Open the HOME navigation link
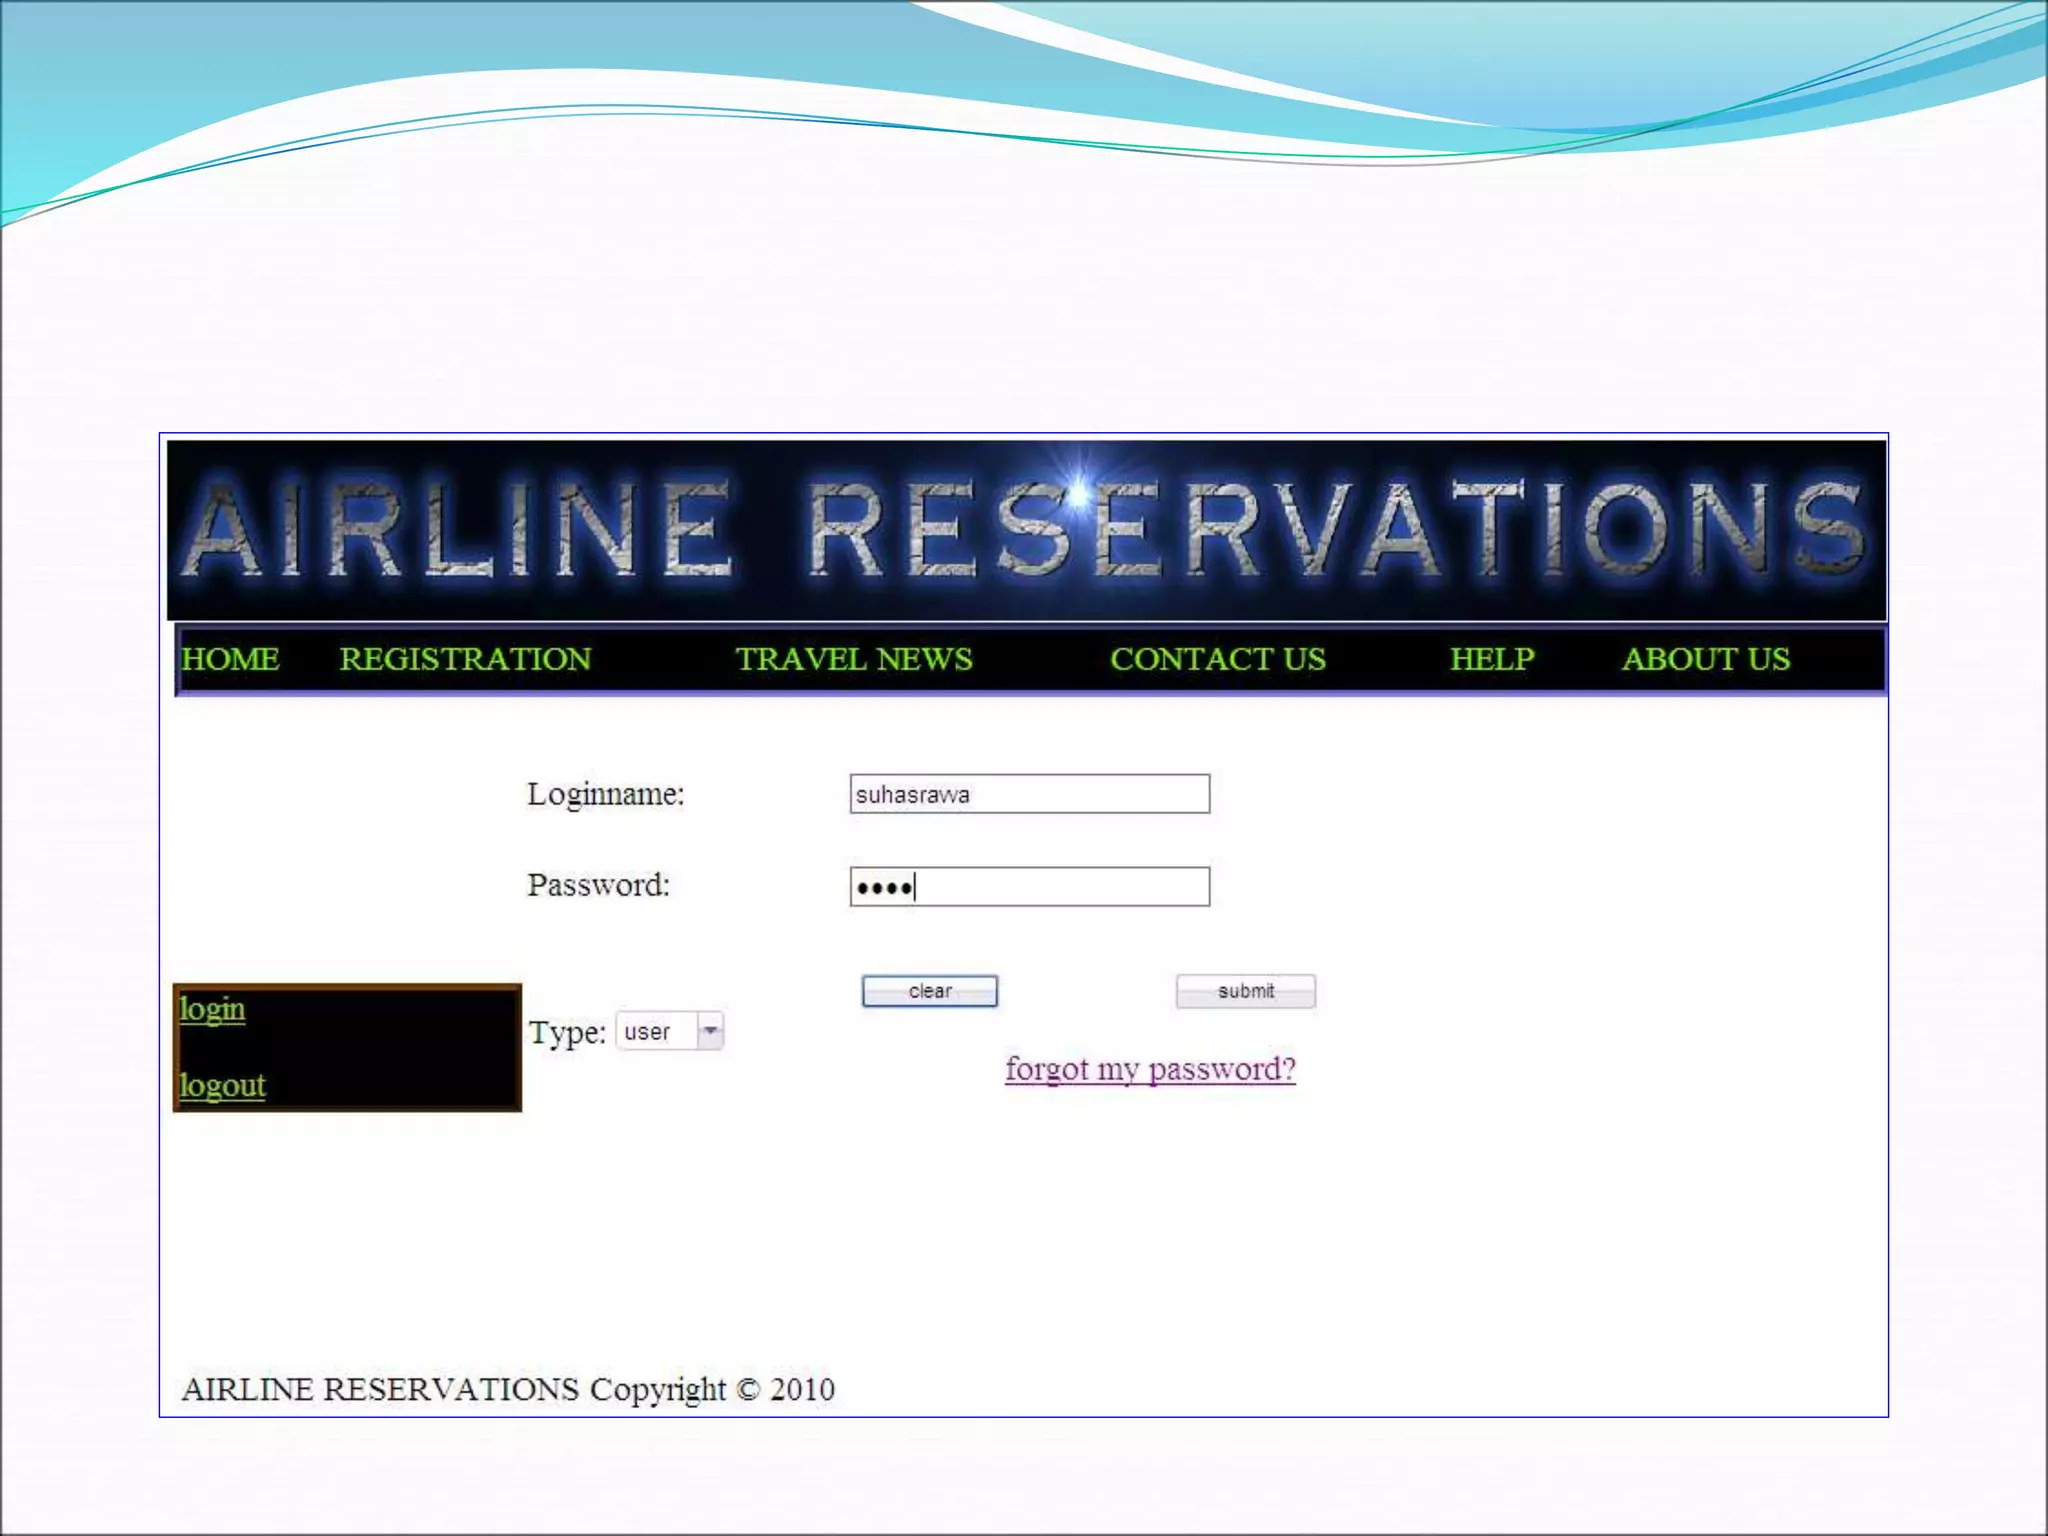 [230, 659]
